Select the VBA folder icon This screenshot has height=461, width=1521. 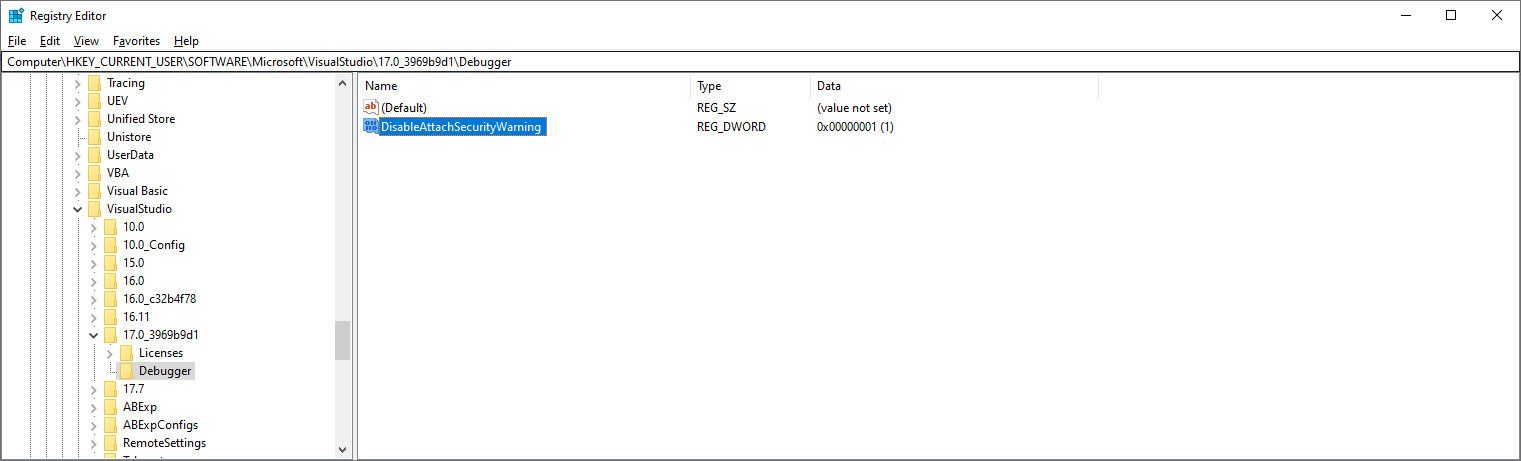[x=95, y=173]
